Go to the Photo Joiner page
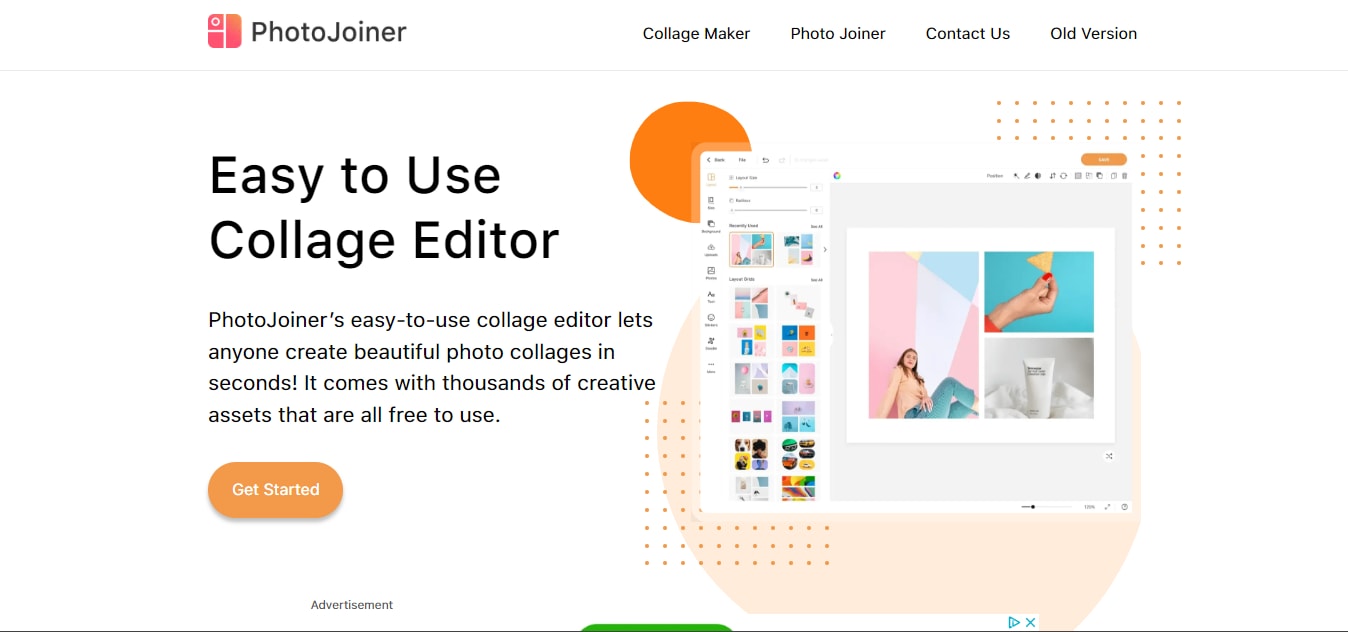 coord(838,33)
